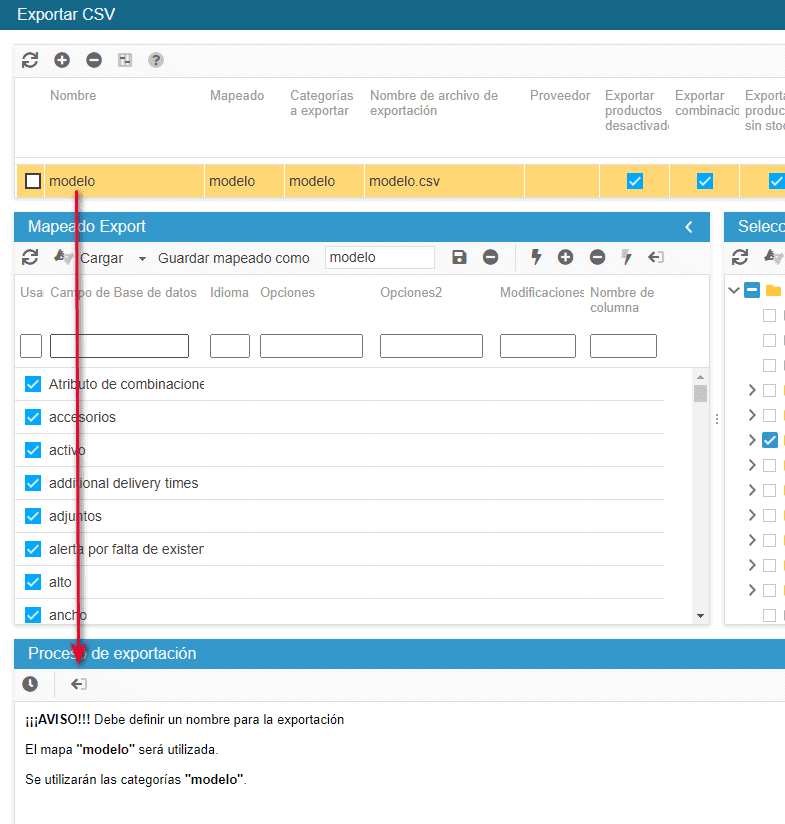Uncheck the accesorios field checkbox
The image size is (785, 824).
(33, 417)
